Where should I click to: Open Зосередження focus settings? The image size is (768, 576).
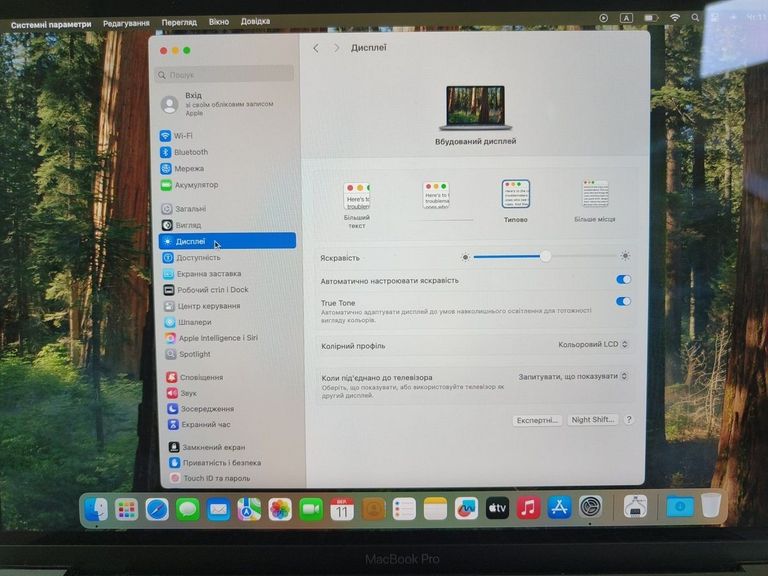pos(200,408)
